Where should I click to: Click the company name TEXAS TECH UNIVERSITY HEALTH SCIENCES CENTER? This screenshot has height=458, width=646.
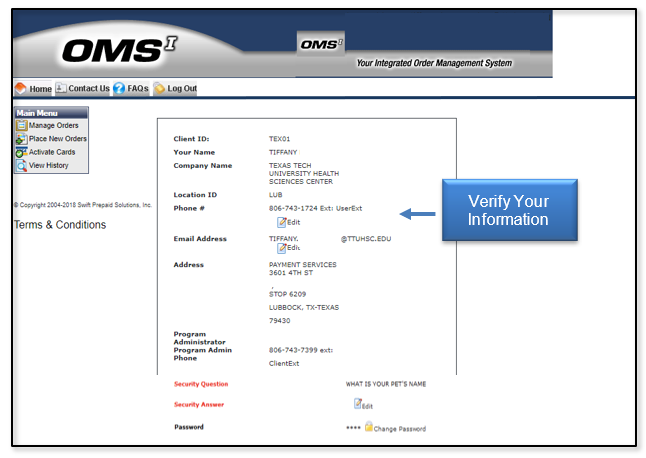[x=304, y=173]
